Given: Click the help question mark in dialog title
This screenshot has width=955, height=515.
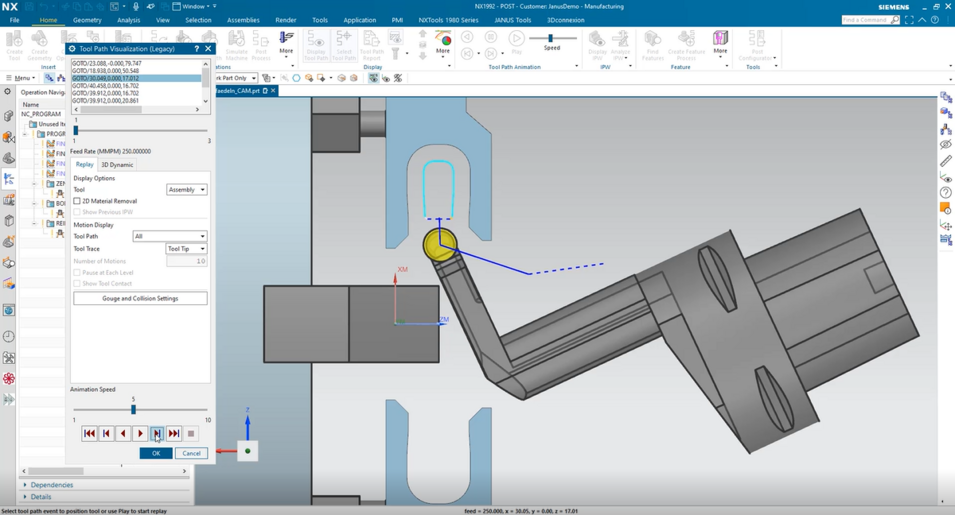Looking at the screenshot, I should [x=196, y=49].
